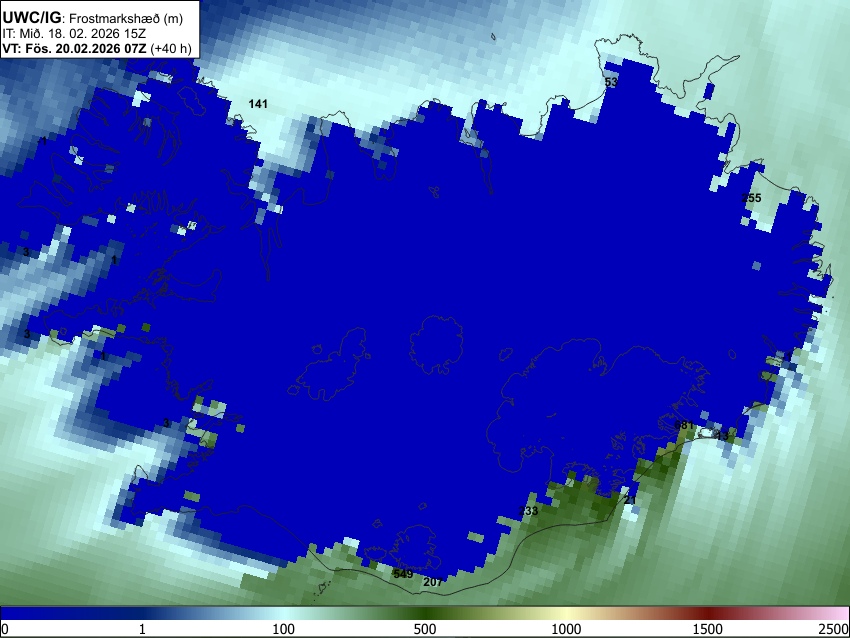The height and width of the screenshot is (638, 850).
Task: Click the 'VT: Fös. 20.02.2026 07Z' valid time text
Action: [74, 48]
